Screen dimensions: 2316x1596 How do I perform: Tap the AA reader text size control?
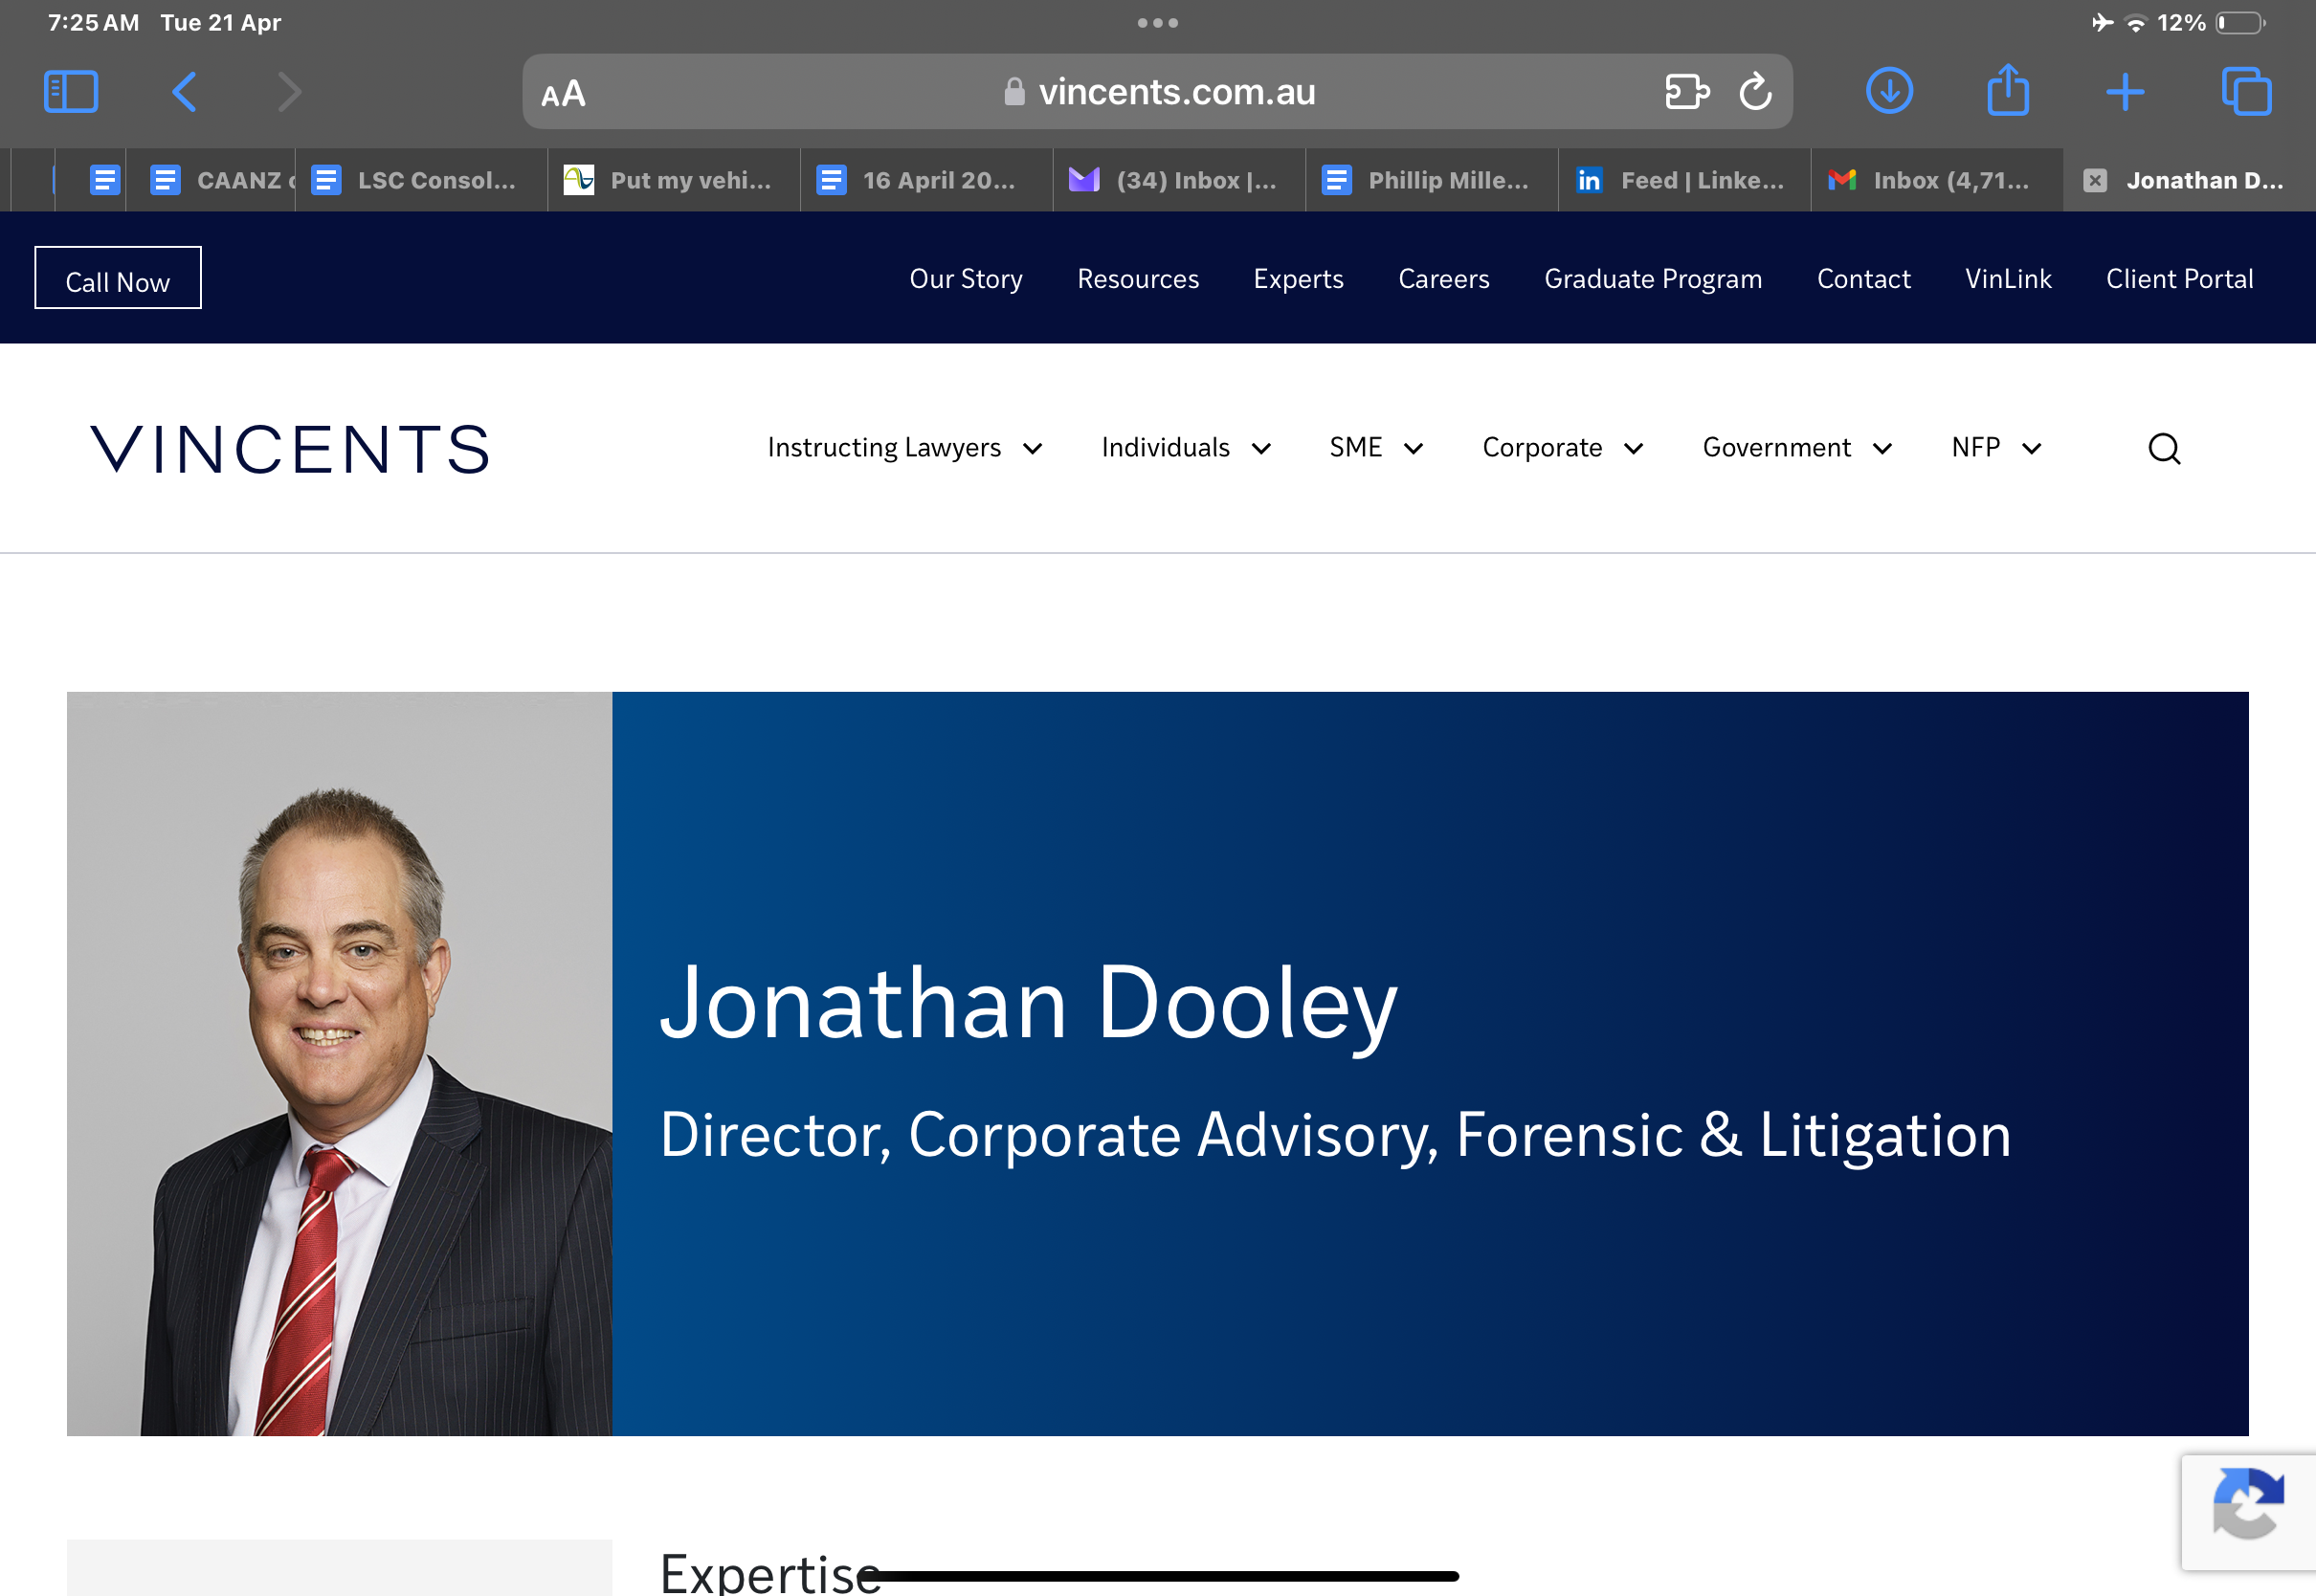[563, 93]
